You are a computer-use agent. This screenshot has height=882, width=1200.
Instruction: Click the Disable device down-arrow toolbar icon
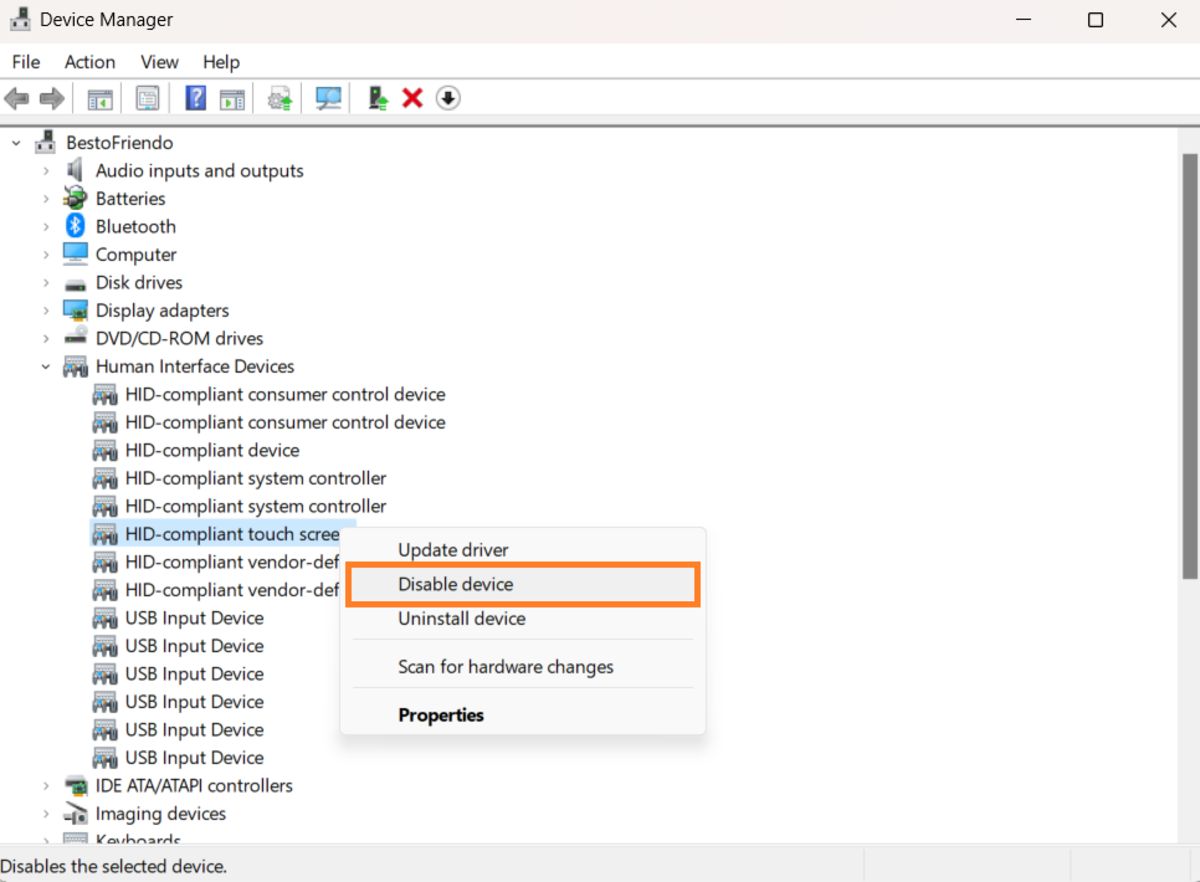point(447,97)
